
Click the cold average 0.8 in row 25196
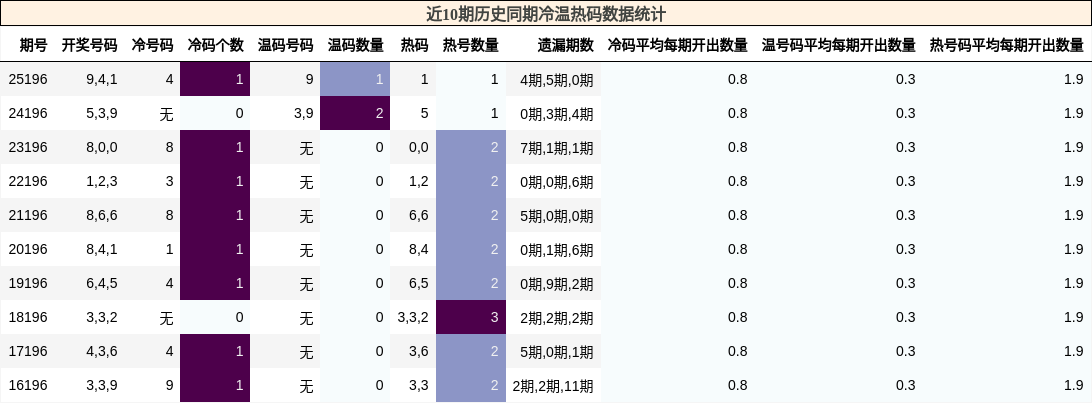pyautogui.click(x=738, y=79)
